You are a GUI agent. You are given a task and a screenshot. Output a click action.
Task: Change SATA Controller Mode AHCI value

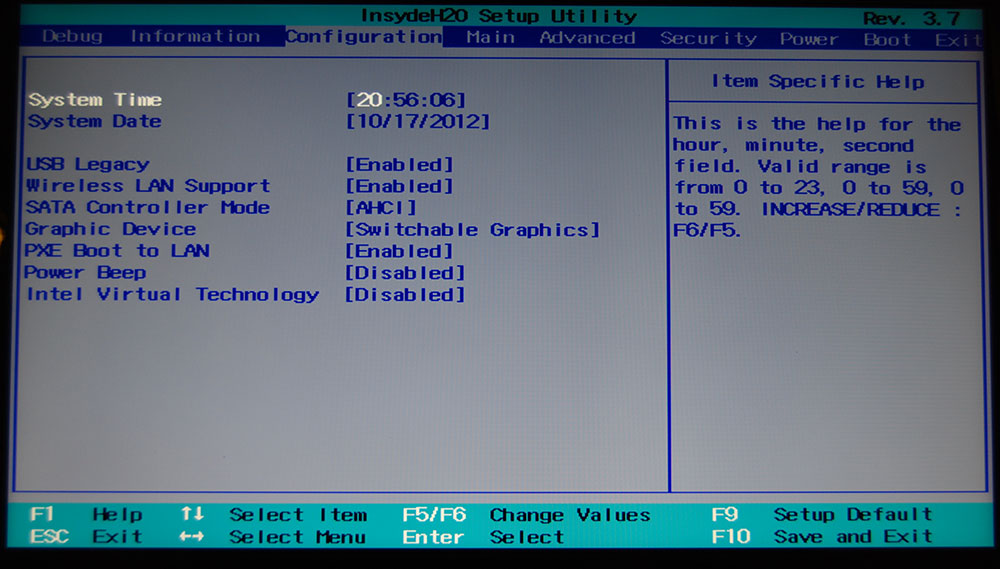[x=381, y=207]
